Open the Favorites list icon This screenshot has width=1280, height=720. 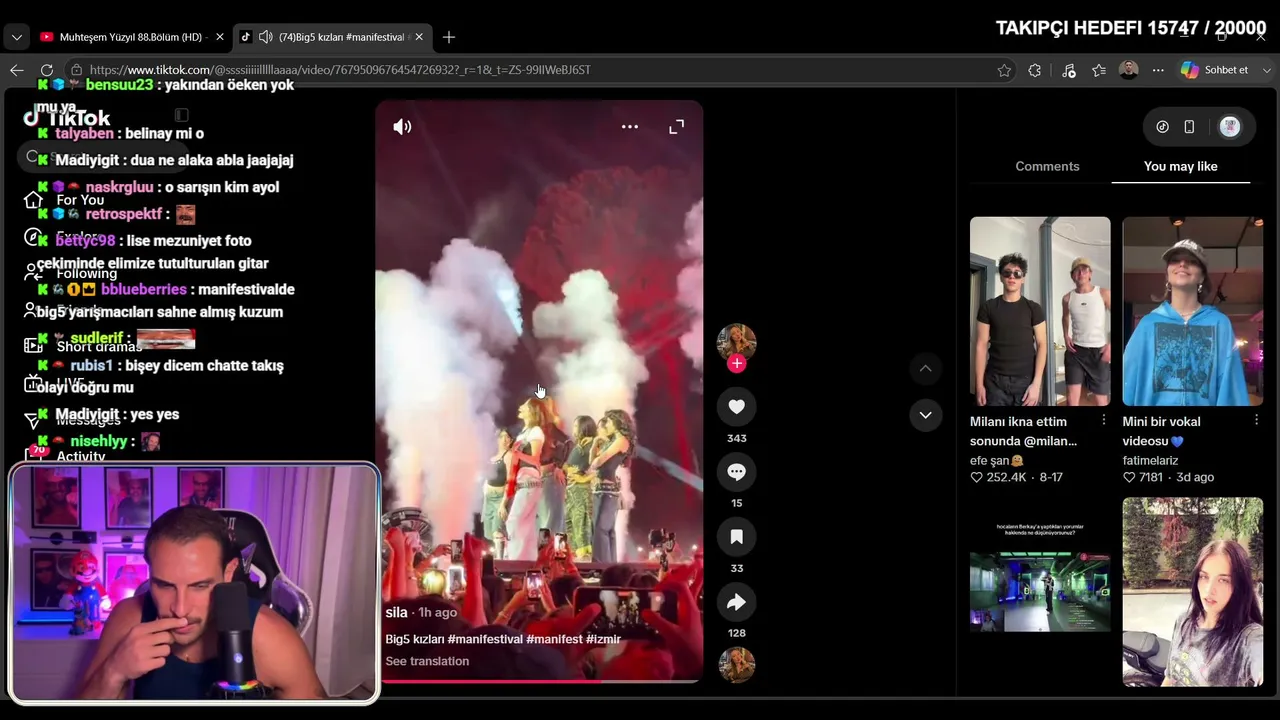pos(1099,70)
